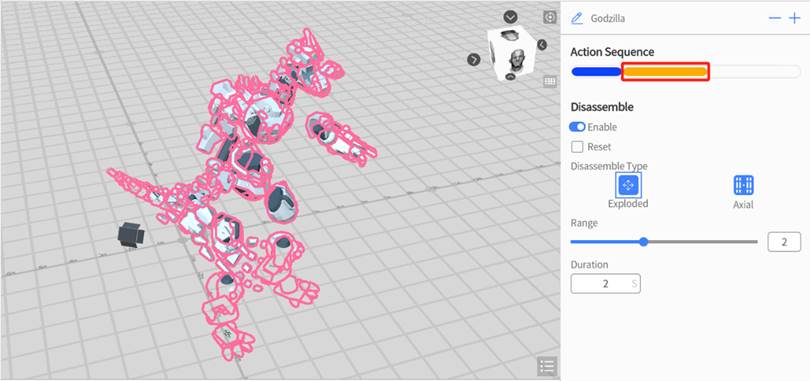Check the Reset checkbox
810x381 pixels.
[577, 147]
